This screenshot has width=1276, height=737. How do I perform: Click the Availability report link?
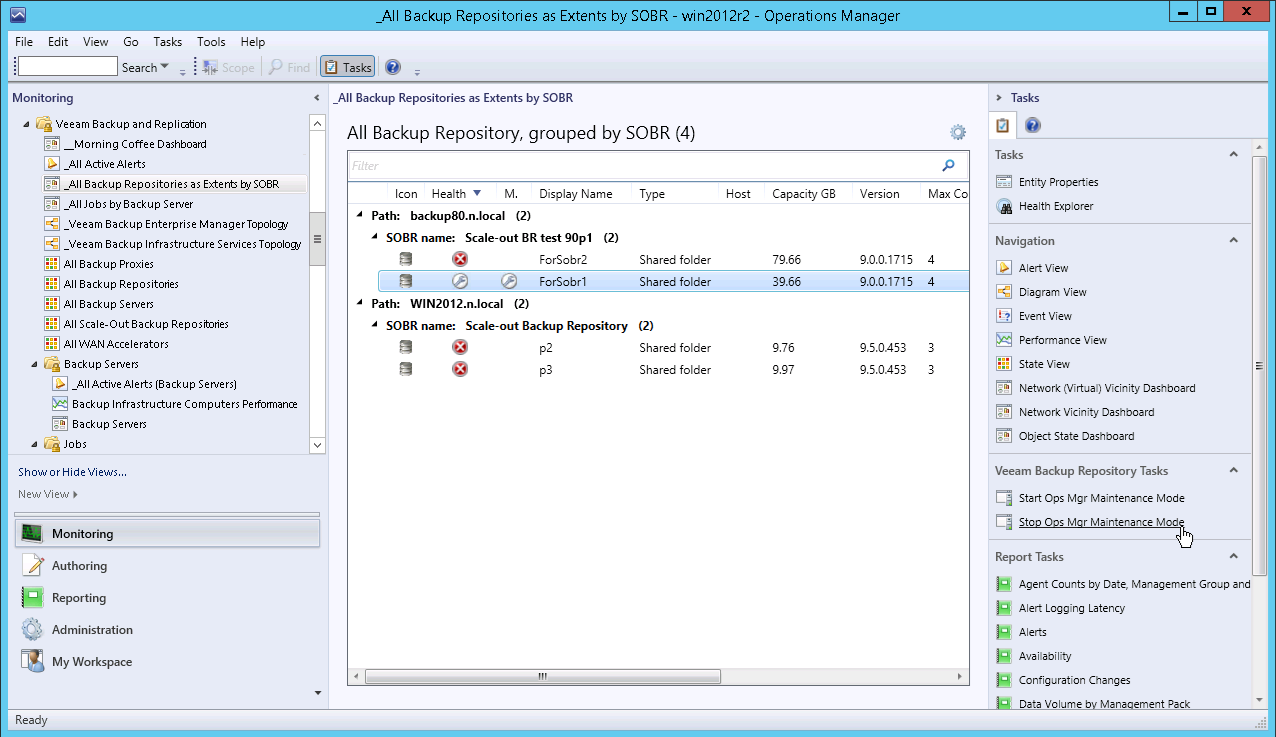[1045, 656]
